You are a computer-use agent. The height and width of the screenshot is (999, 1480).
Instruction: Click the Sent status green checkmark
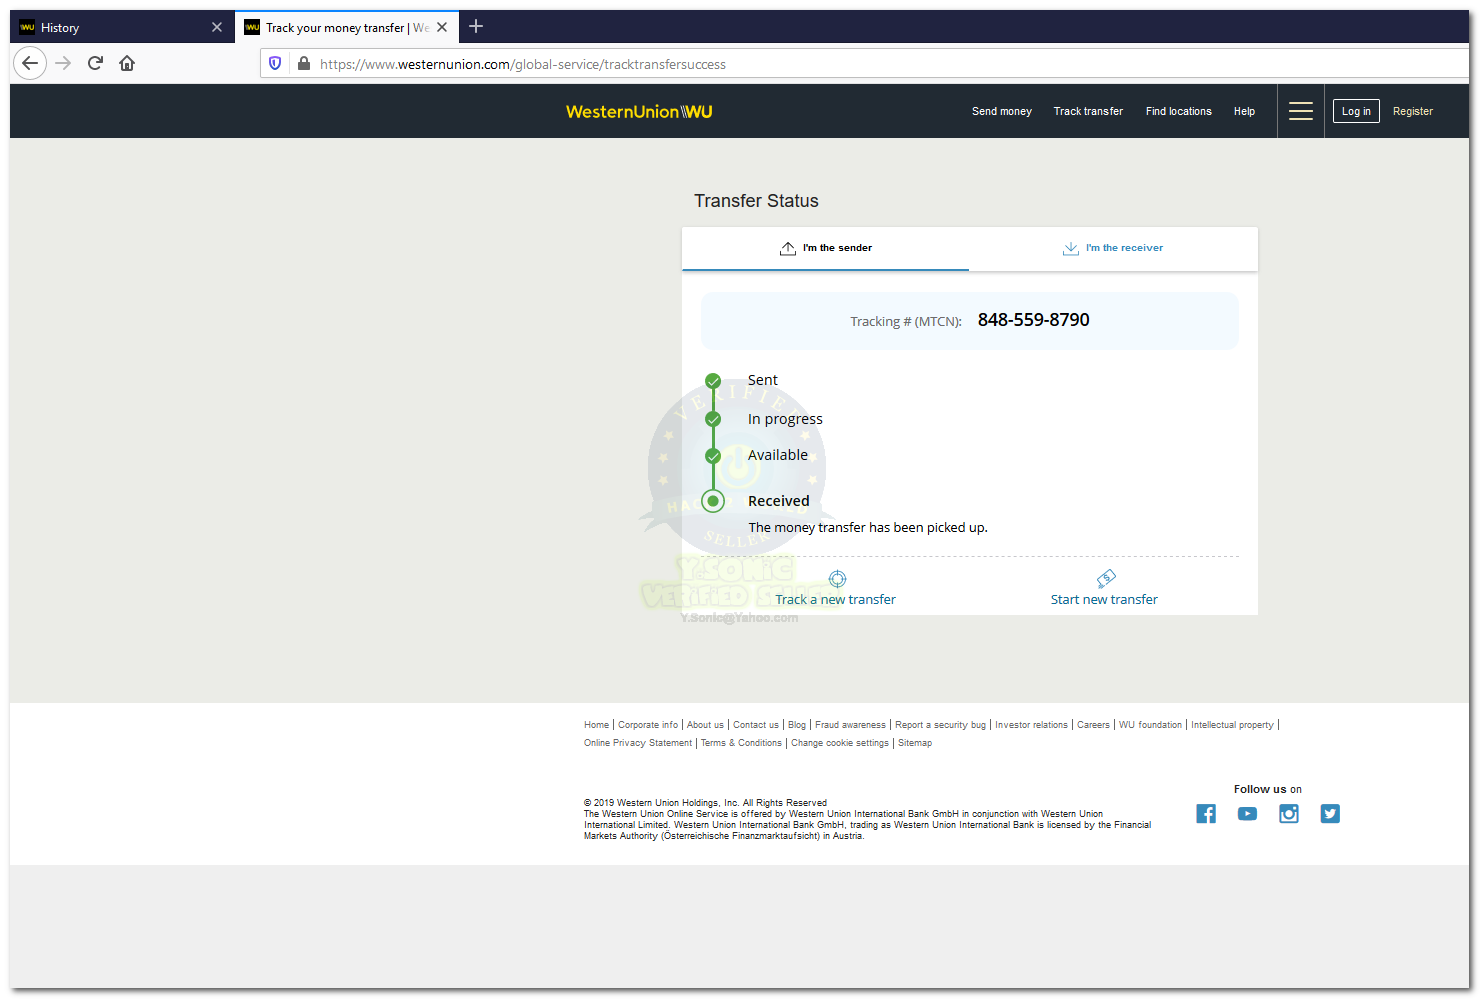point(713,381)
